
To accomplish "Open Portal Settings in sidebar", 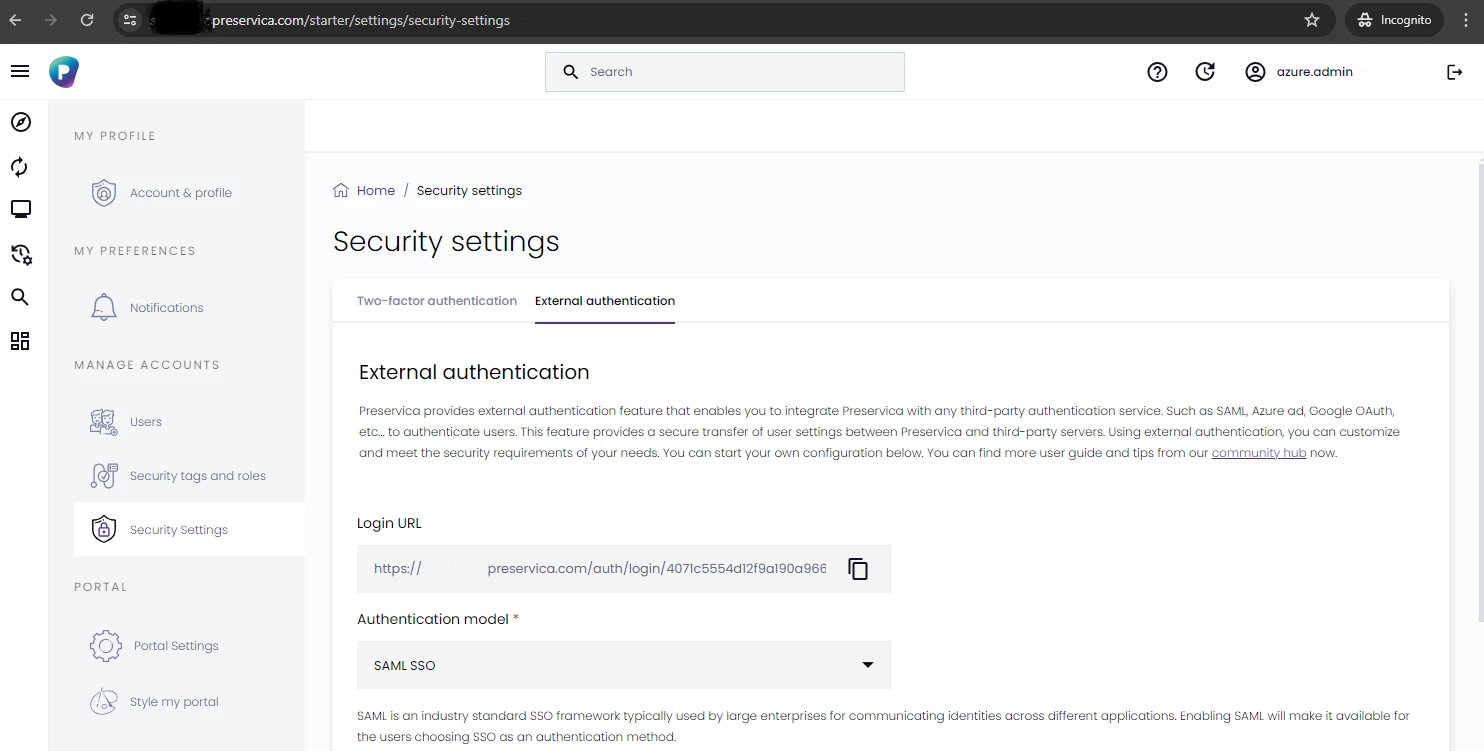I will tap(175, 646).
